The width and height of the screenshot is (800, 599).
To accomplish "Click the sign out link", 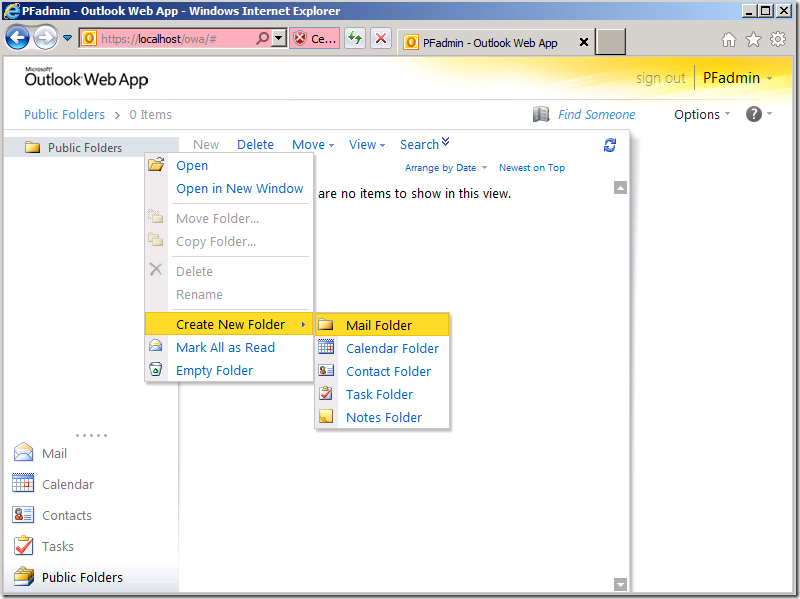I will (x=660, y=78).
